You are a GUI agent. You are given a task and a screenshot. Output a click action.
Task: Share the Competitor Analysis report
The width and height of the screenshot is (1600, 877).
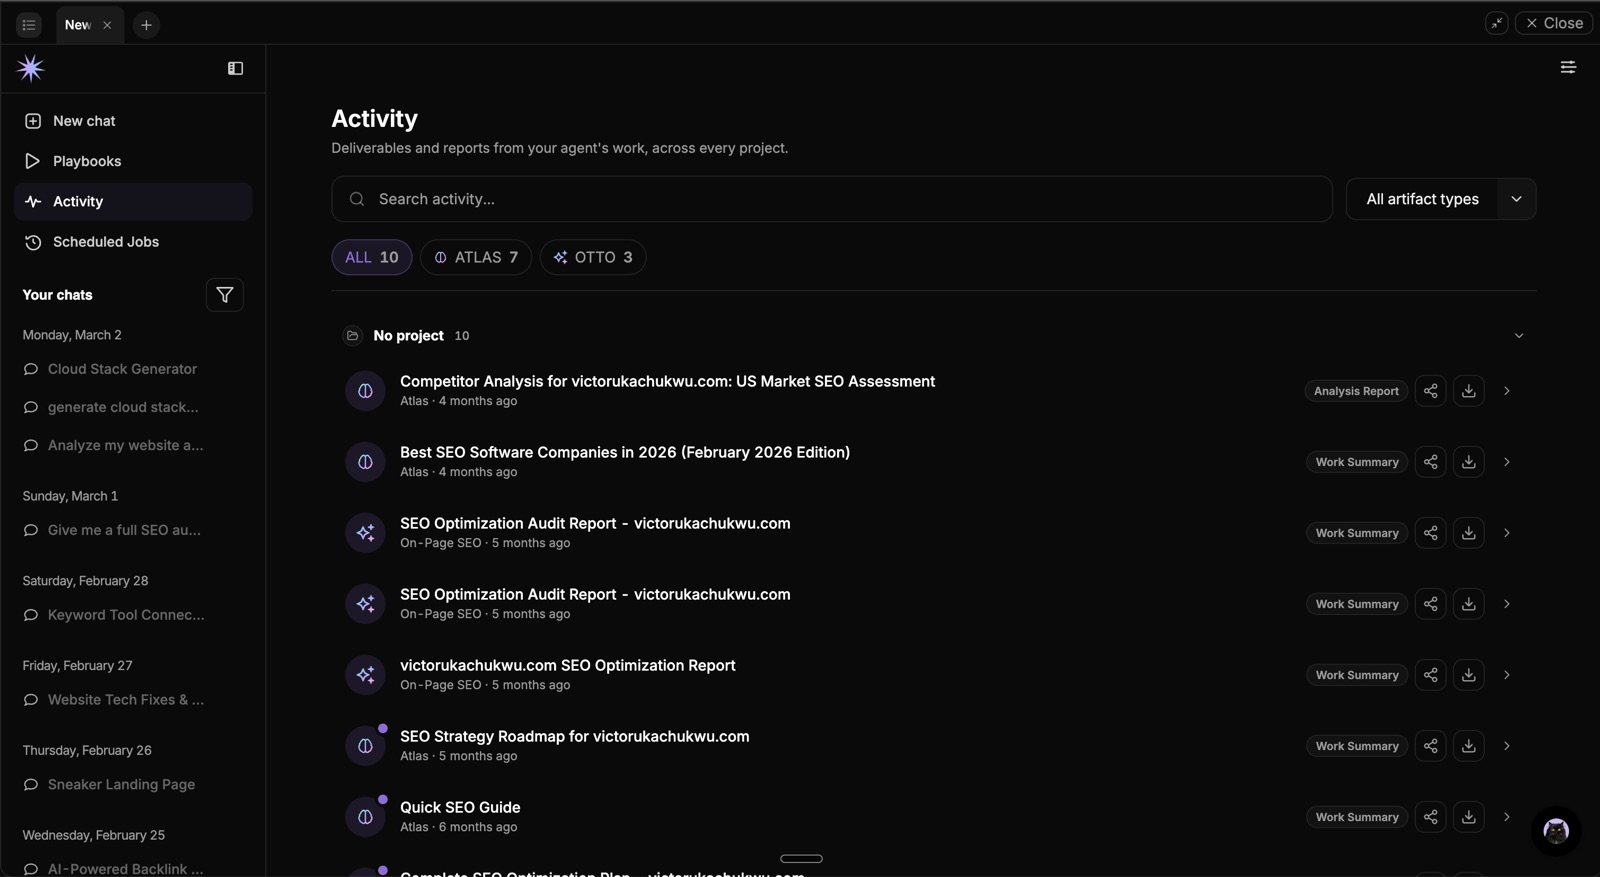[1431, 391]
